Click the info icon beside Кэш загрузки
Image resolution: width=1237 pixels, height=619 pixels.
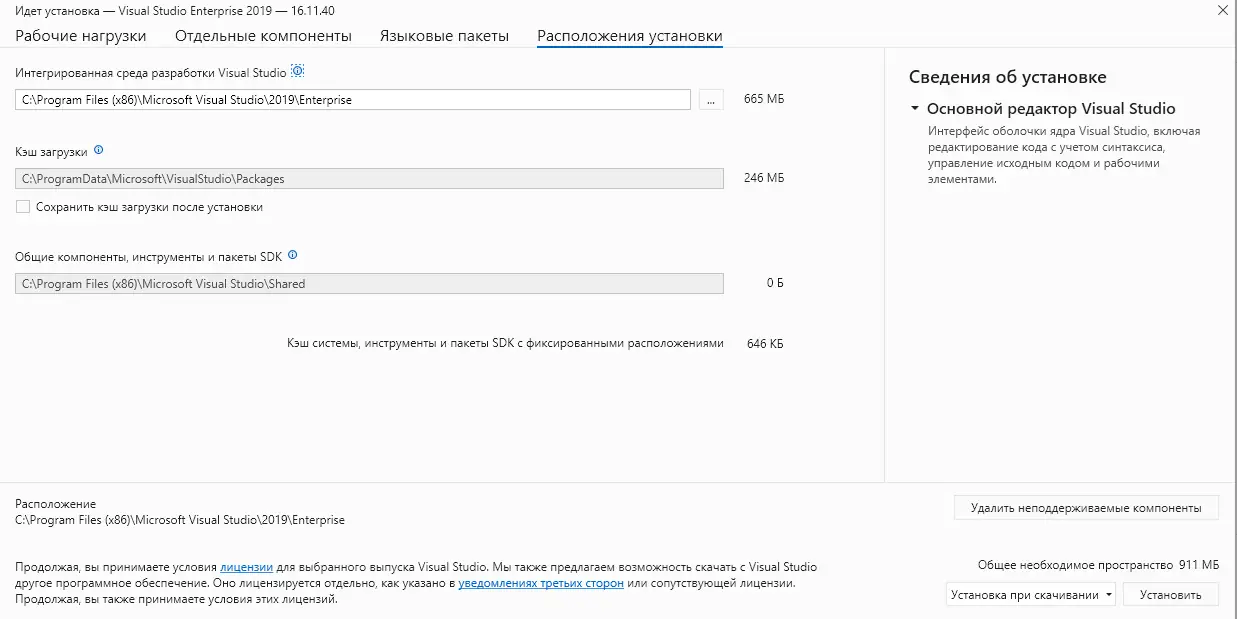click(x=96, y=150)
